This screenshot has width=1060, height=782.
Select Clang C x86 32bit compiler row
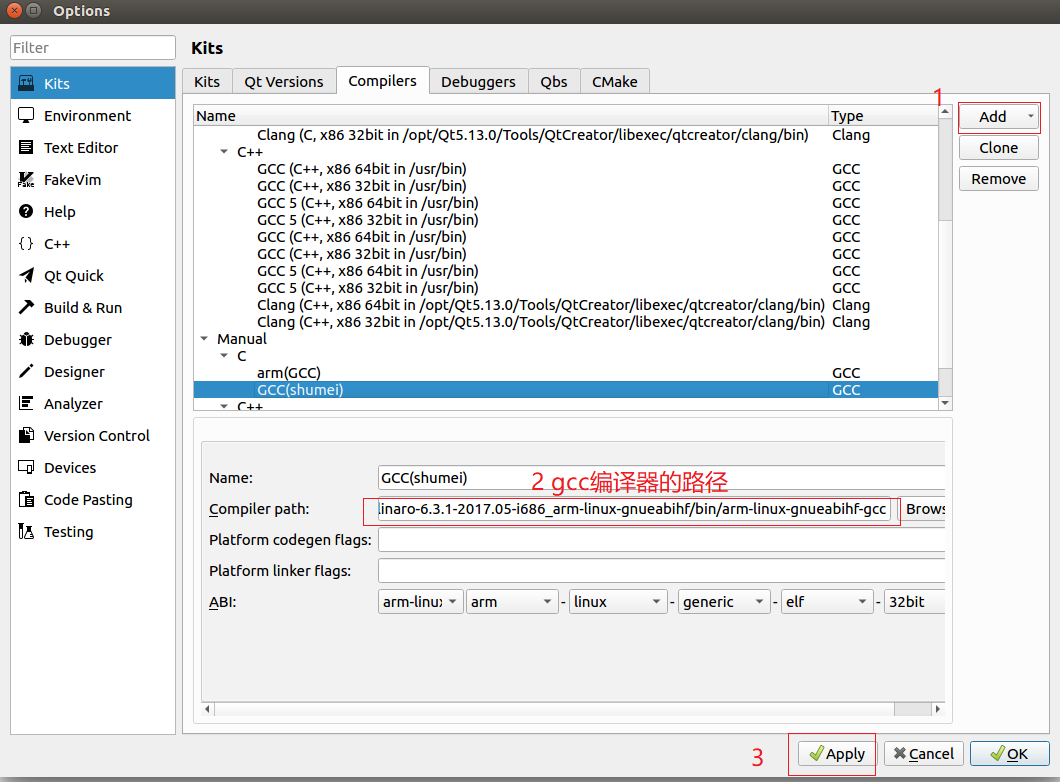click(566, 135)
